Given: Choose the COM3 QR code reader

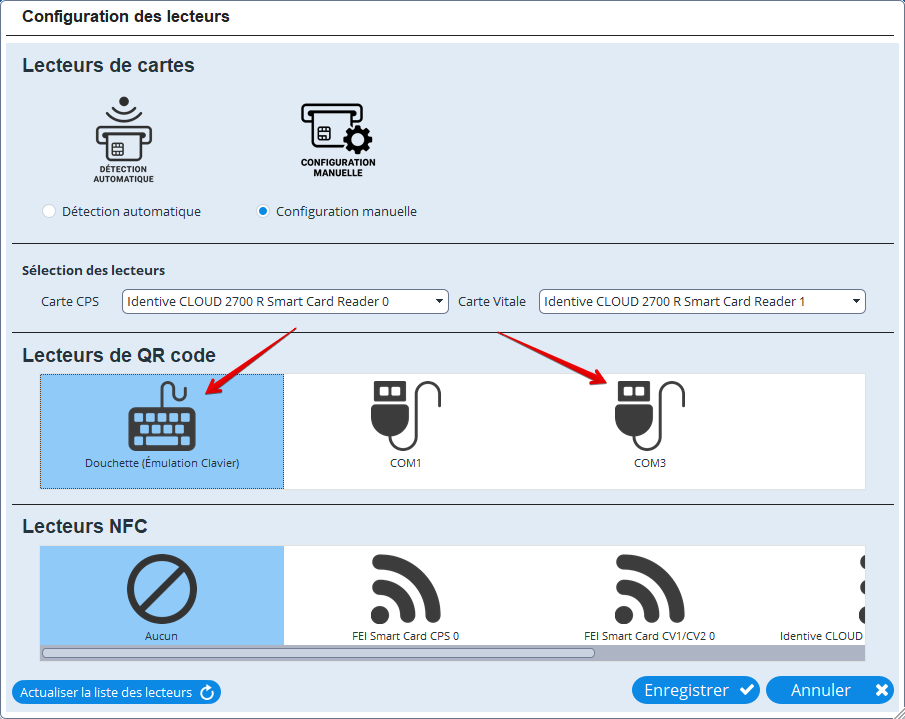Looking at the screenshot, I should tap(649, 420).
